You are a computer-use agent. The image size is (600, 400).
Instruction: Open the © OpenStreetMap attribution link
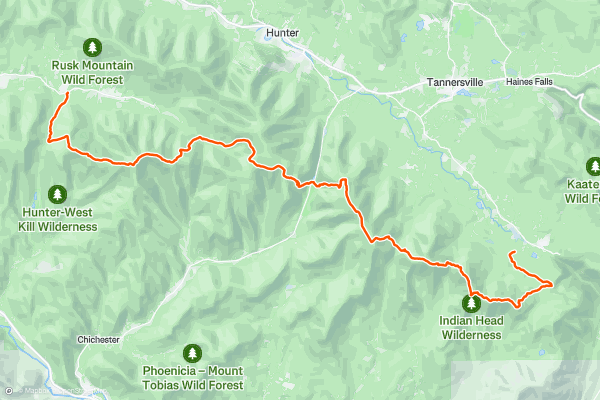[79, 391]
